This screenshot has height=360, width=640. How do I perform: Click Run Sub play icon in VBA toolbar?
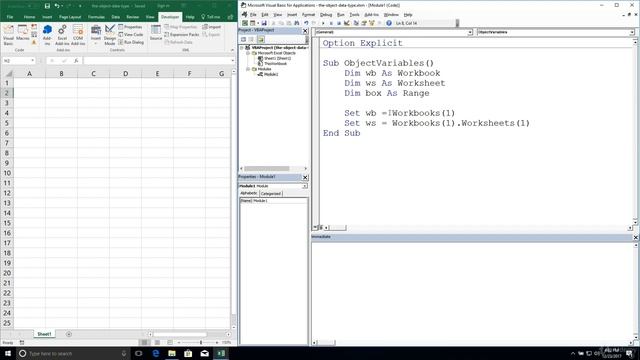click(x=323, y=23)
